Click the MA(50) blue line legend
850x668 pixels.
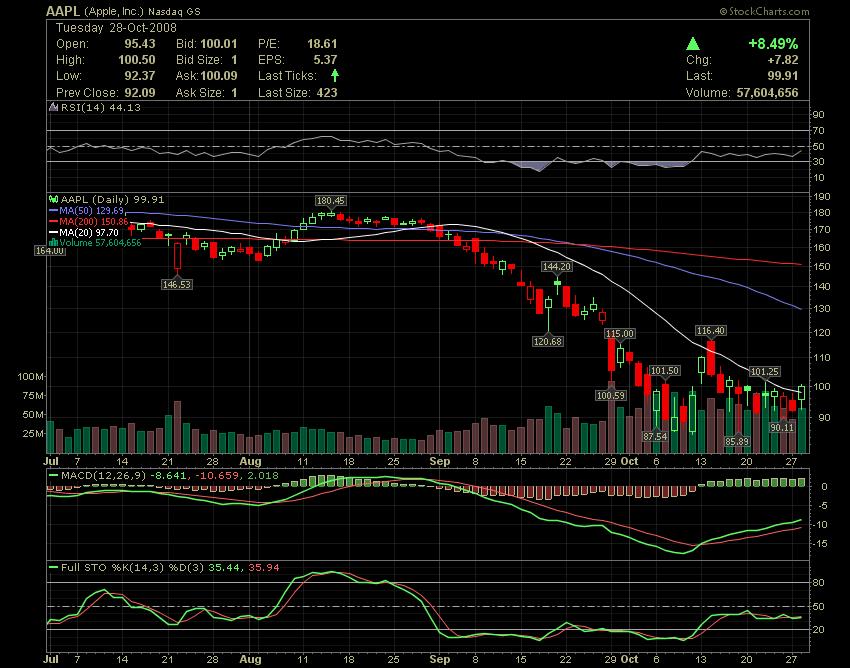pos(87,210)
